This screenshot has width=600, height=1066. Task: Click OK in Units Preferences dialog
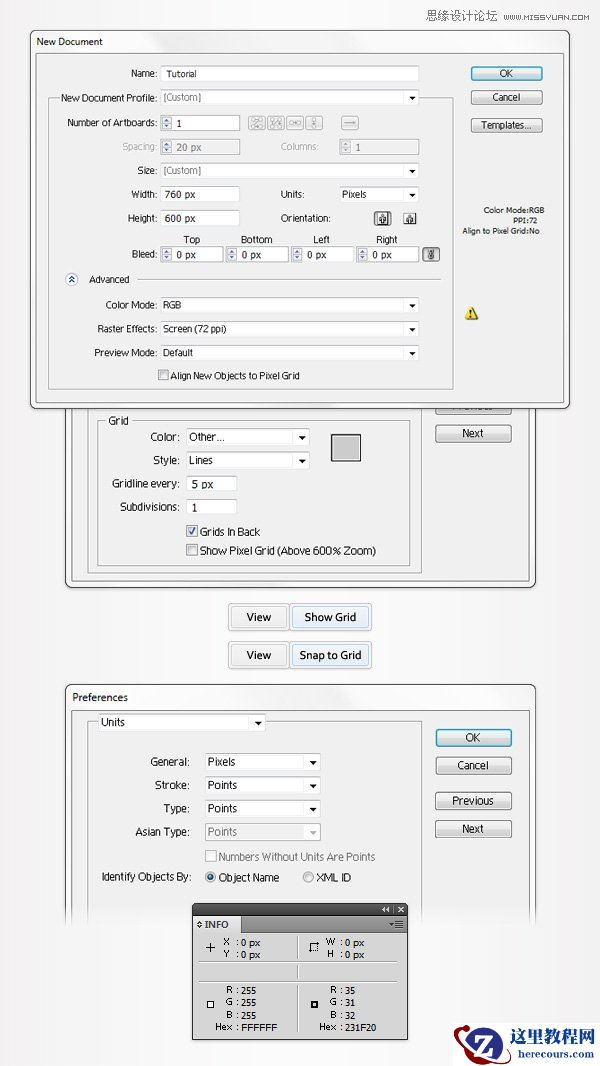coord(473,738)
